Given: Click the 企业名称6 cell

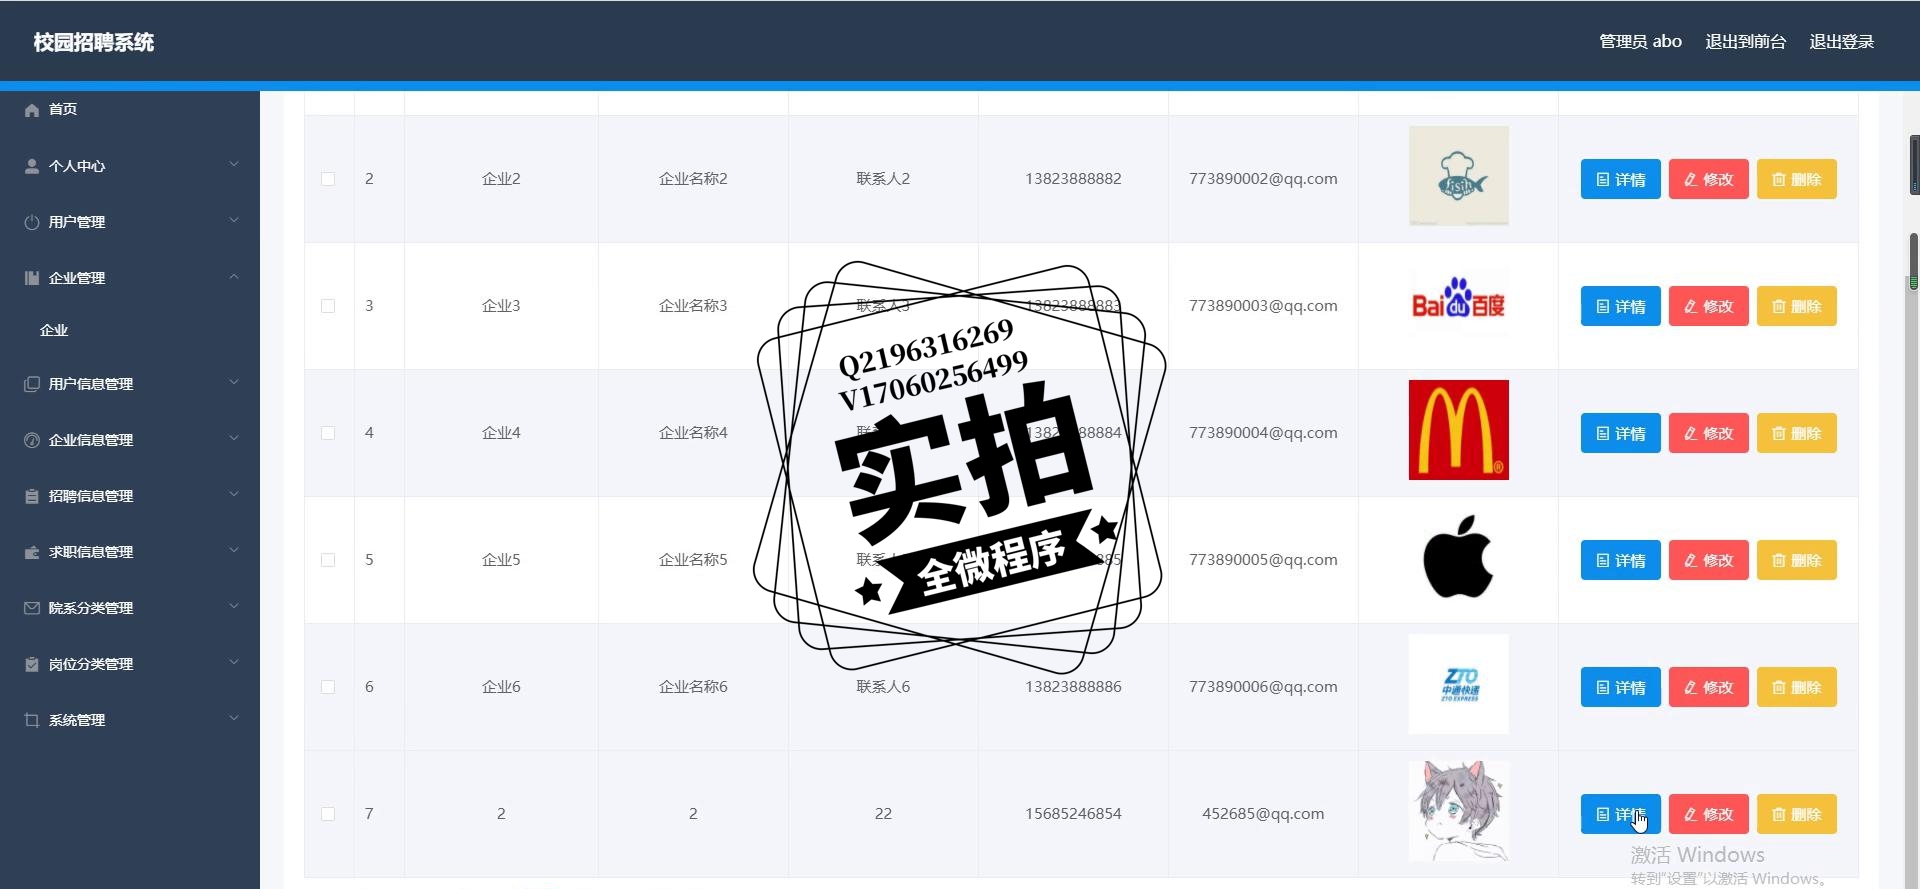Looking at the screenshot, I should point(693,687).
